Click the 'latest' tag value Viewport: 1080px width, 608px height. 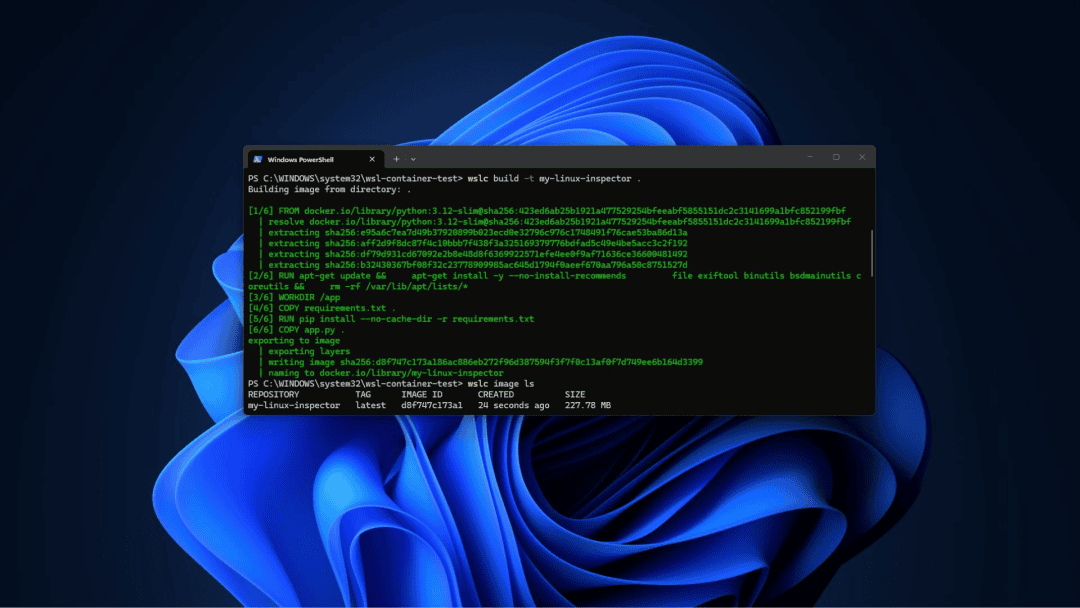(x=371, y=406)
